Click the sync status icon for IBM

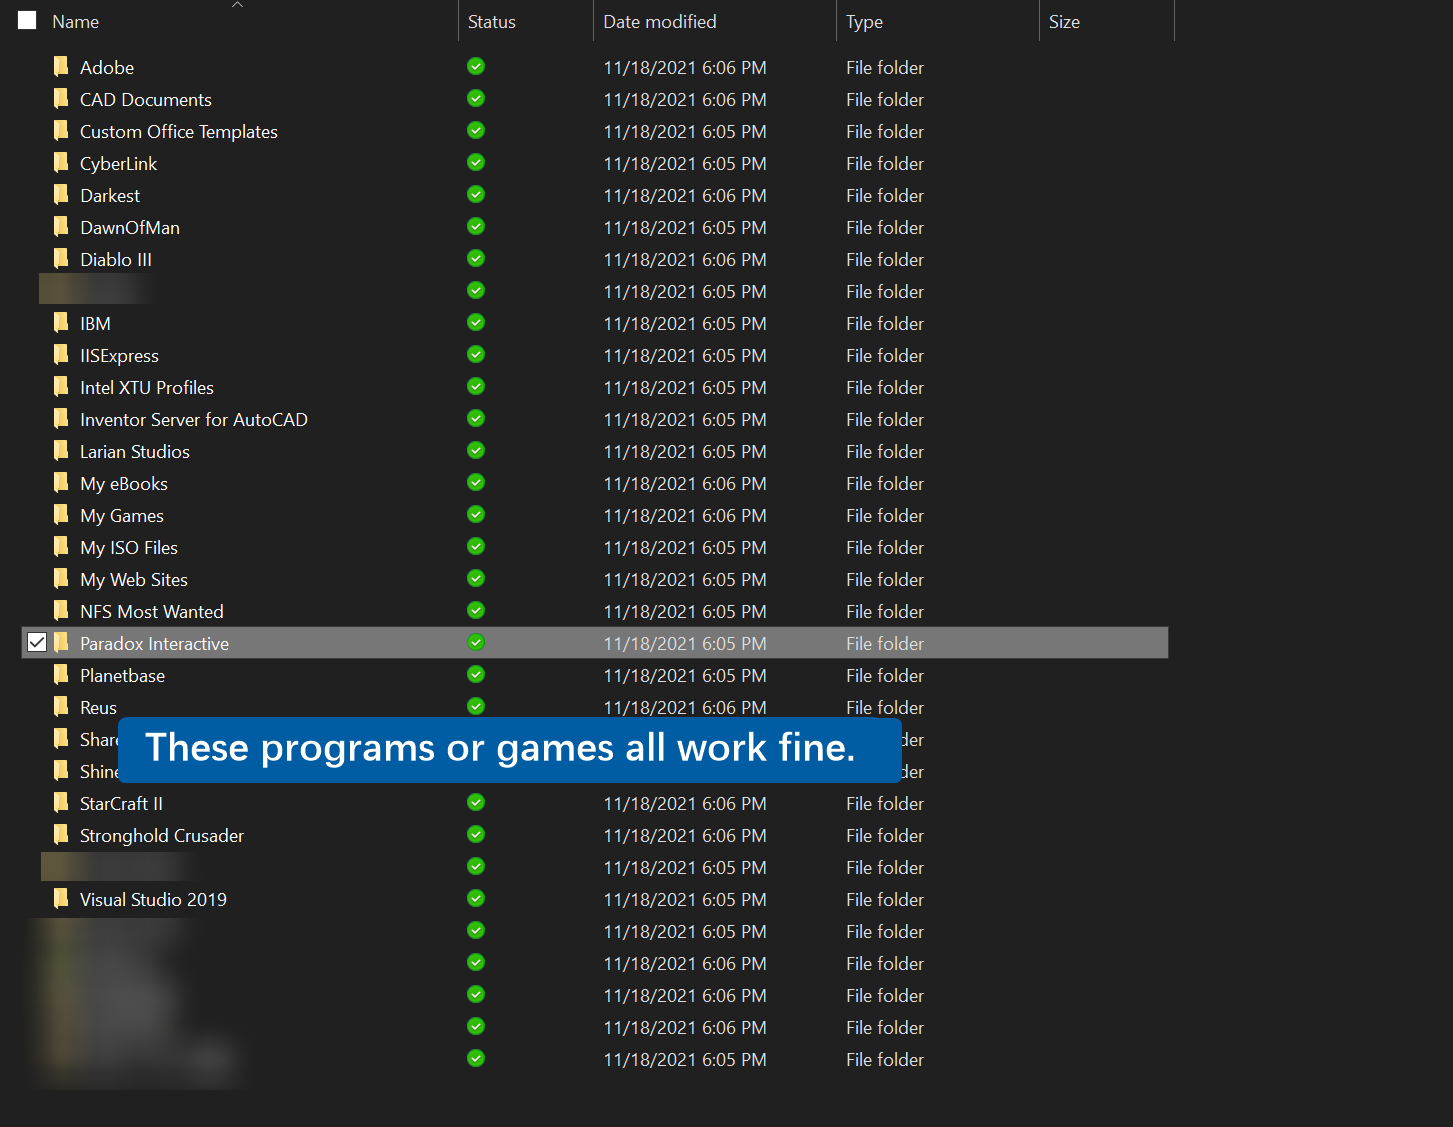coord(476,322)
